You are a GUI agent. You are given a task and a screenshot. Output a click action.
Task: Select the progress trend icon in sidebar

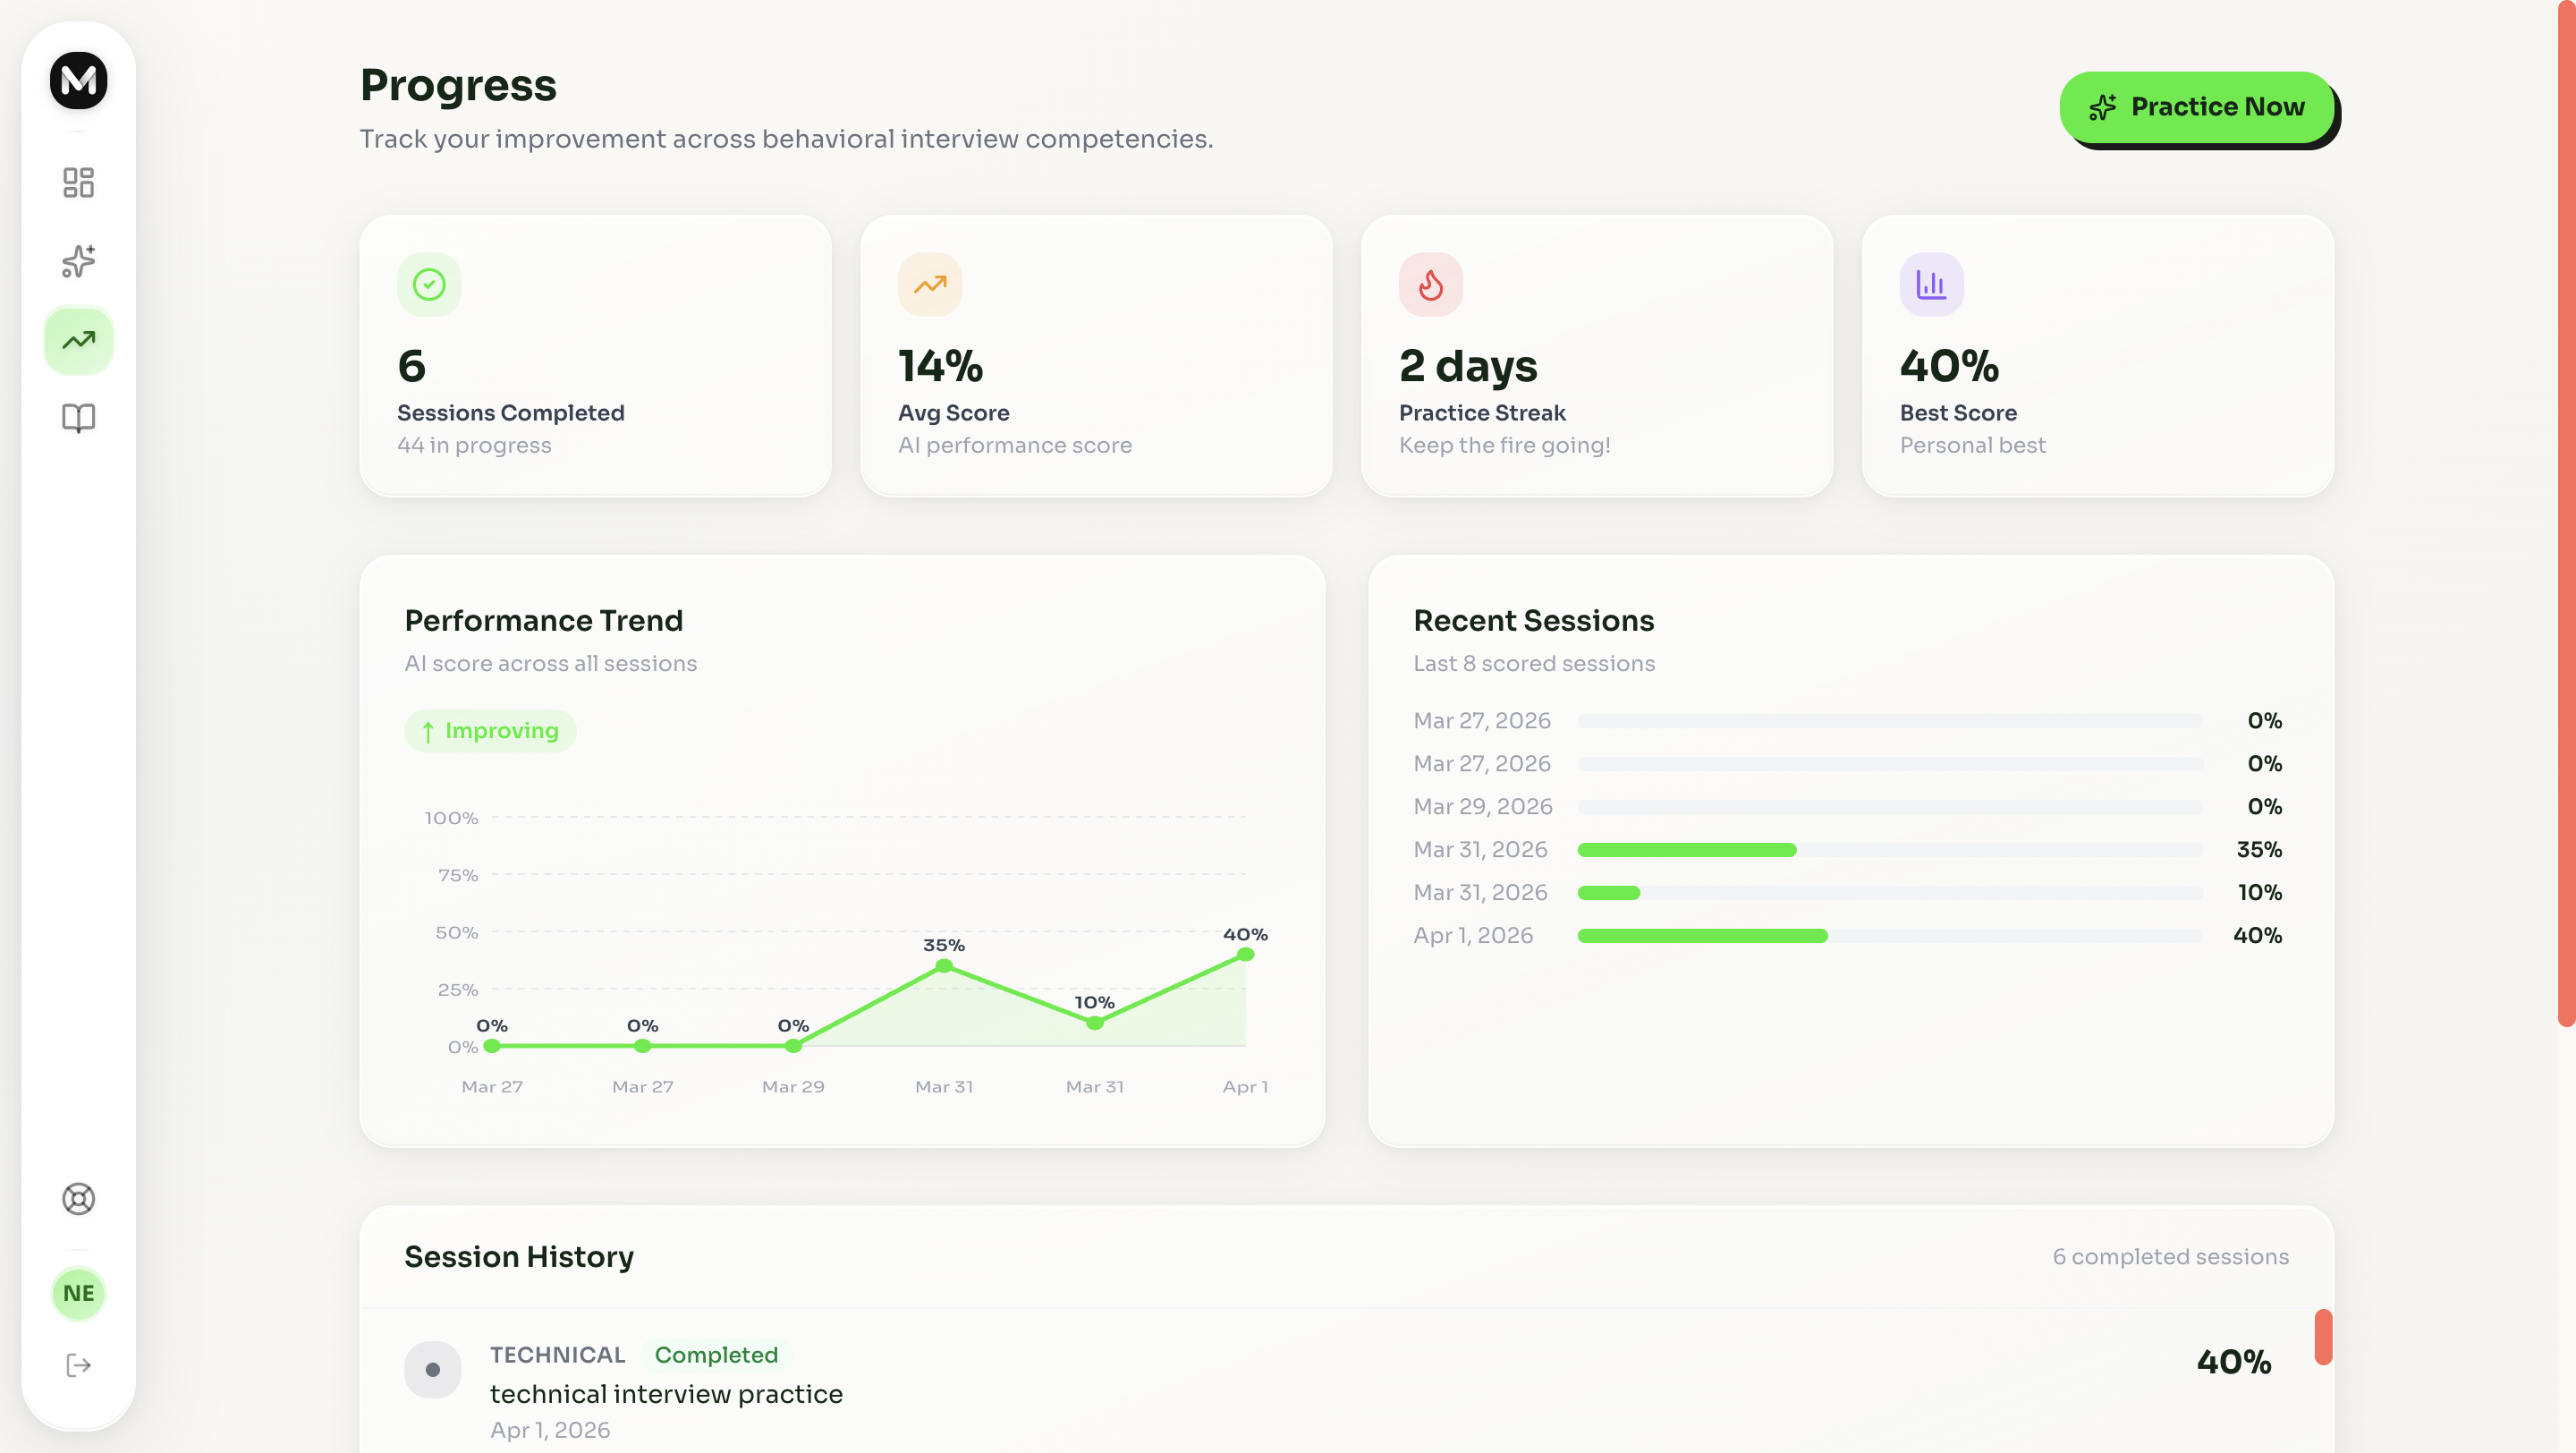click(78, 340)
